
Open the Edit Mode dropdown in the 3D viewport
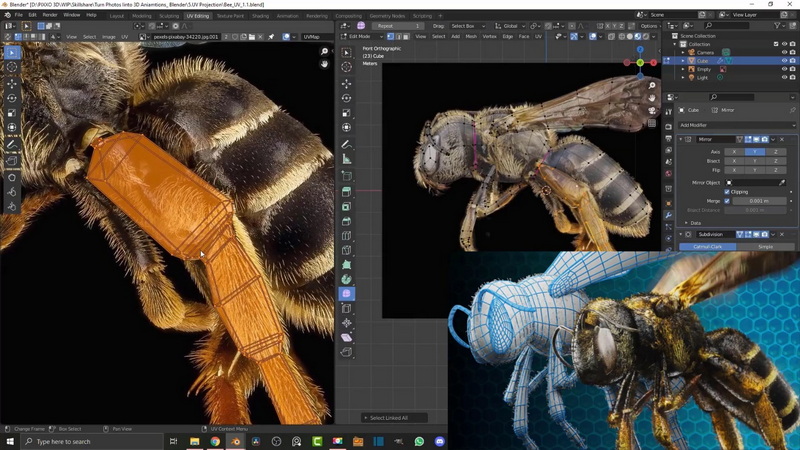[362, 36]
